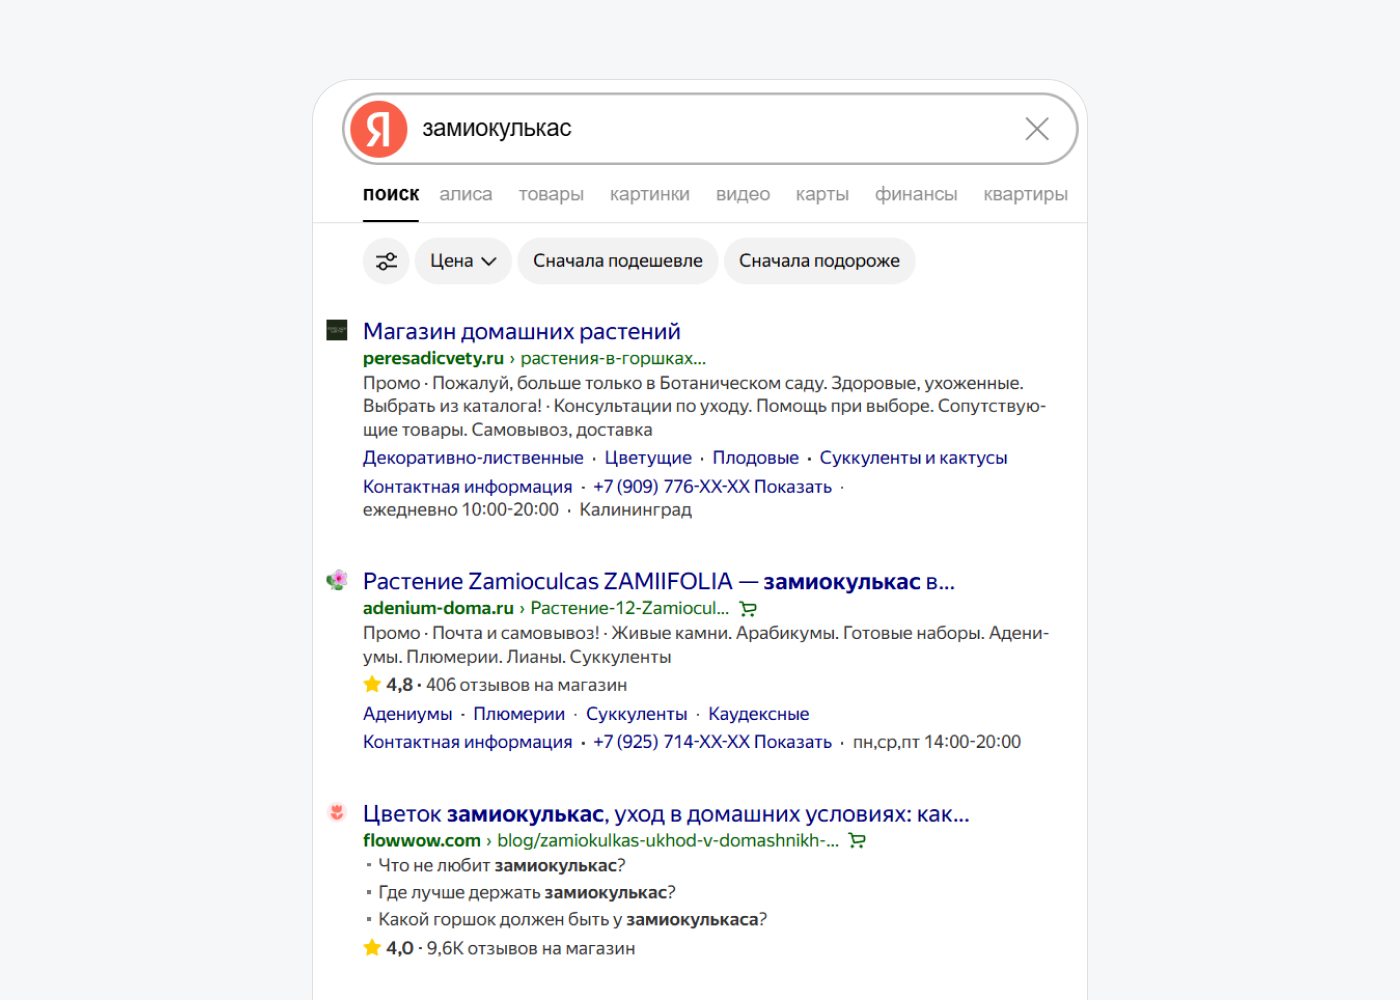Screen dimensions: 1400x1000
Task: Open the растения-в-горшках breadcrumb link
Action: [613, 358]
